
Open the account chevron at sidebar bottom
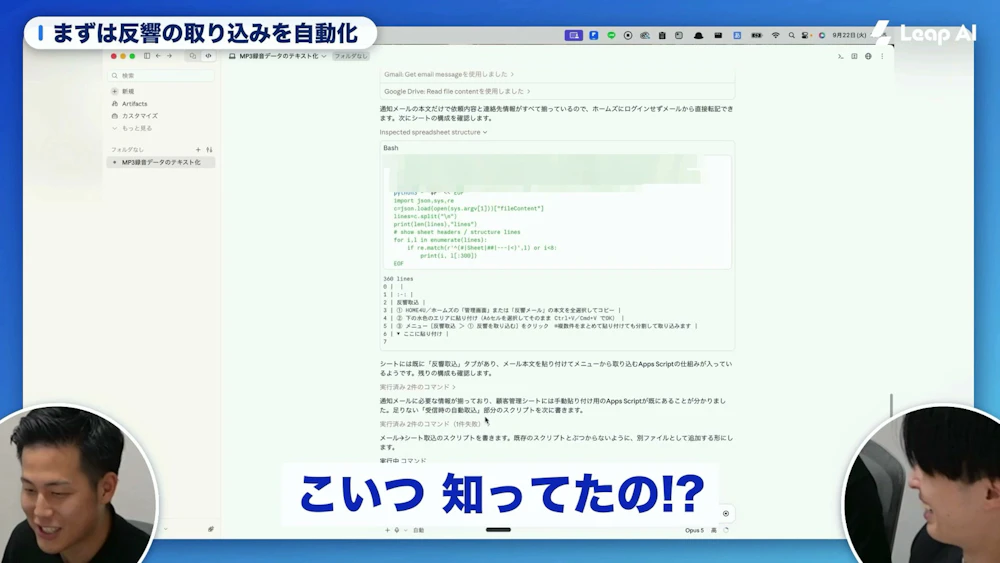166,529
